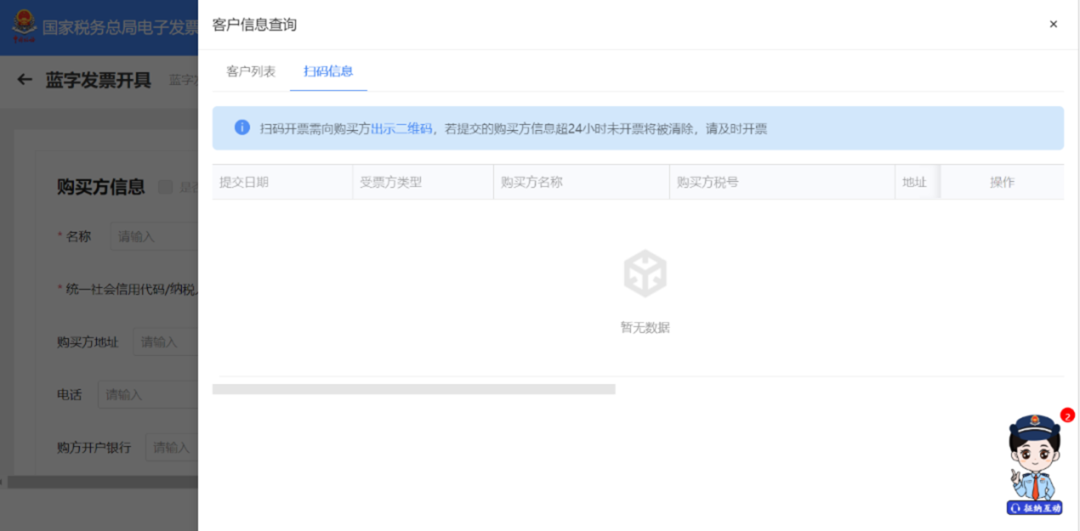Select the 扫码信息 tab

coord(328,72)
